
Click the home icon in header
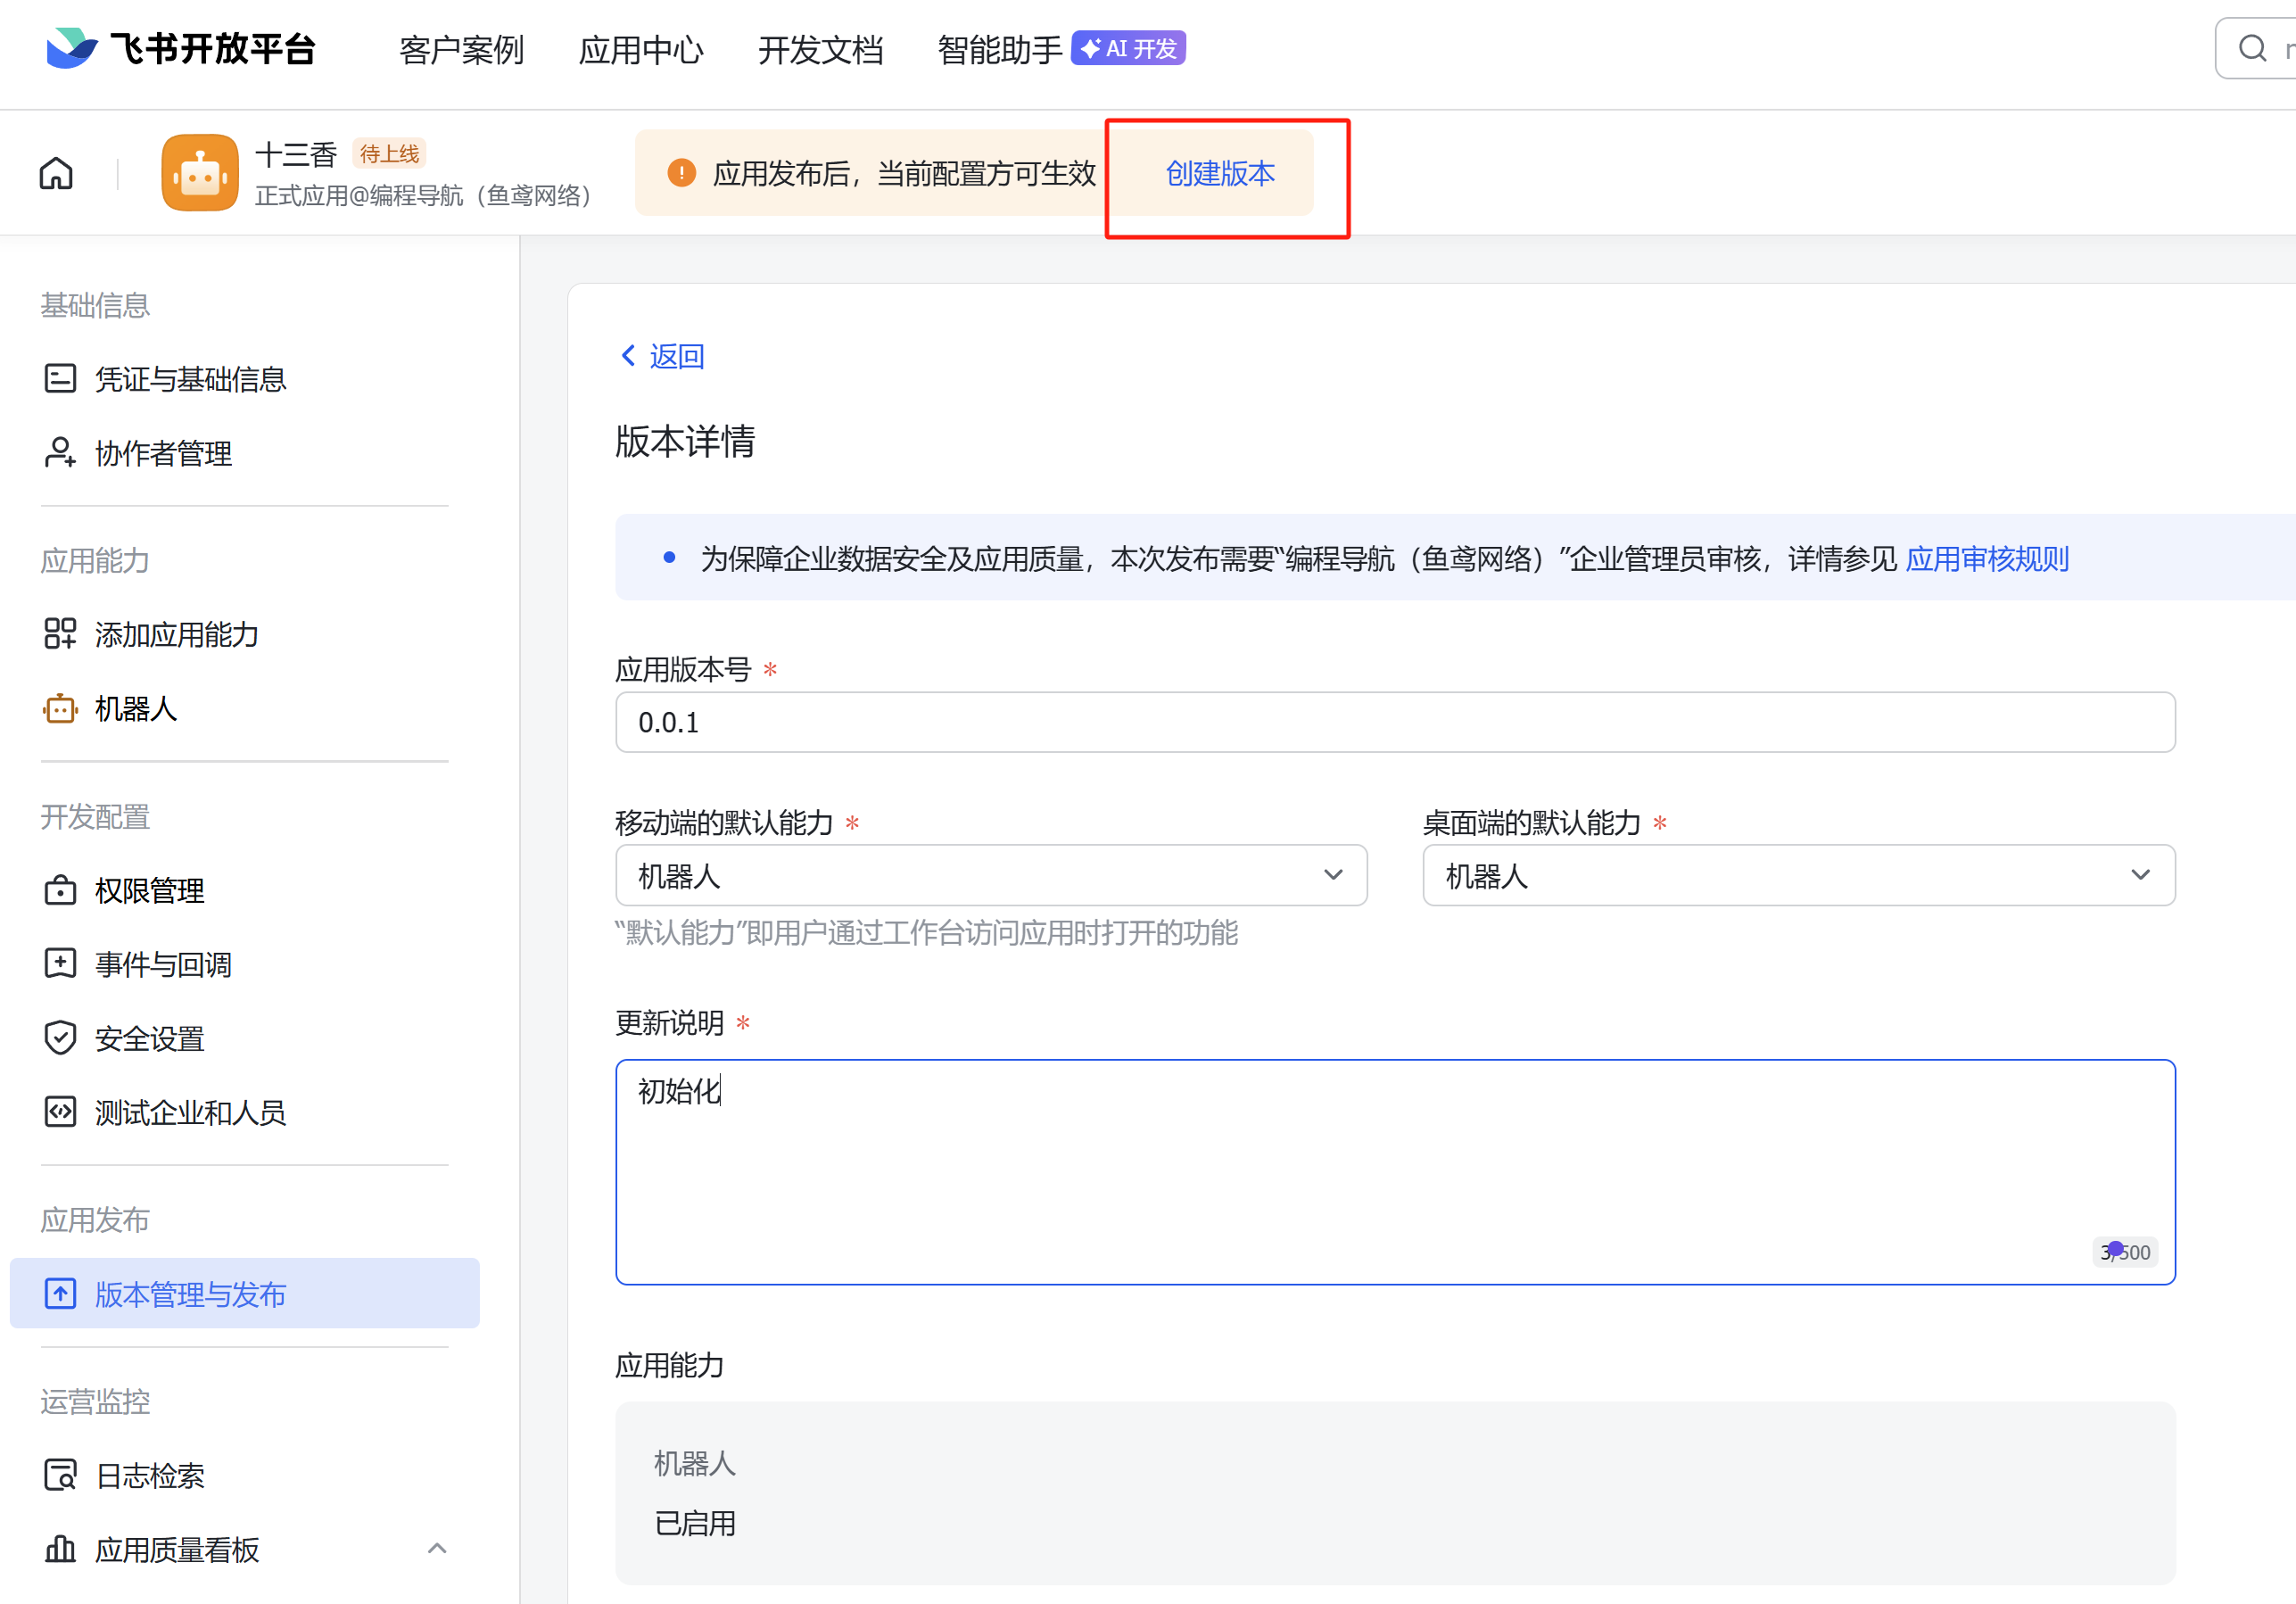point(56,173)
